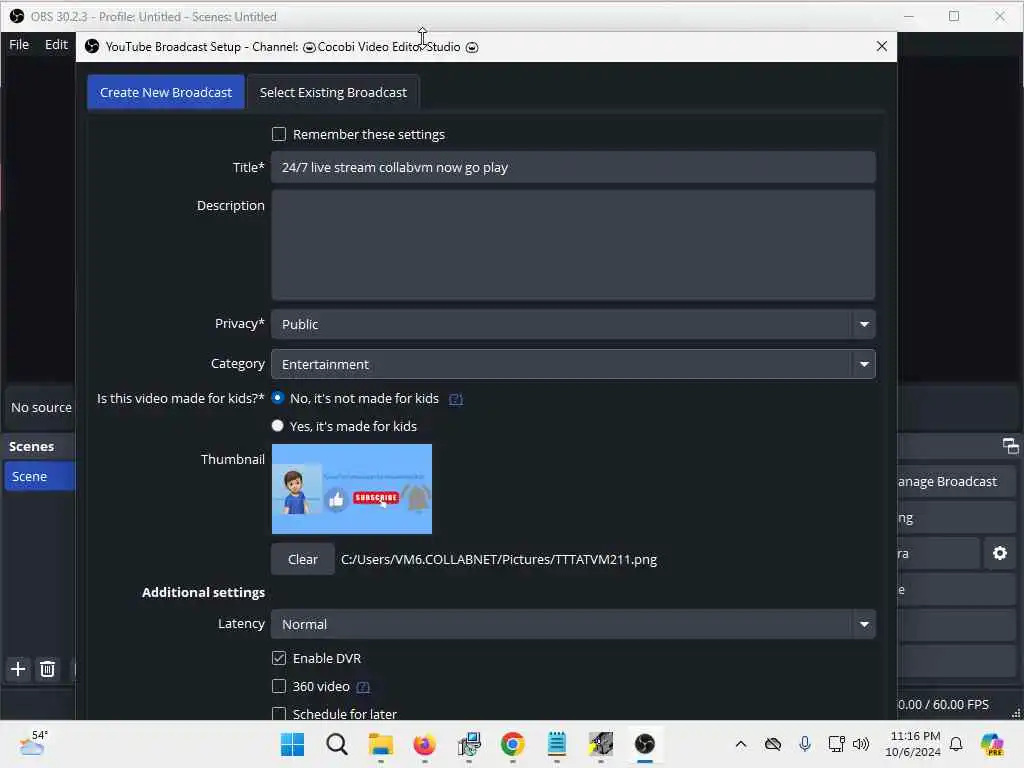This screenshot has height=768, width=1024.
Task: Click the OBS logo in dialog title
Action: click(x=92, y=46)
